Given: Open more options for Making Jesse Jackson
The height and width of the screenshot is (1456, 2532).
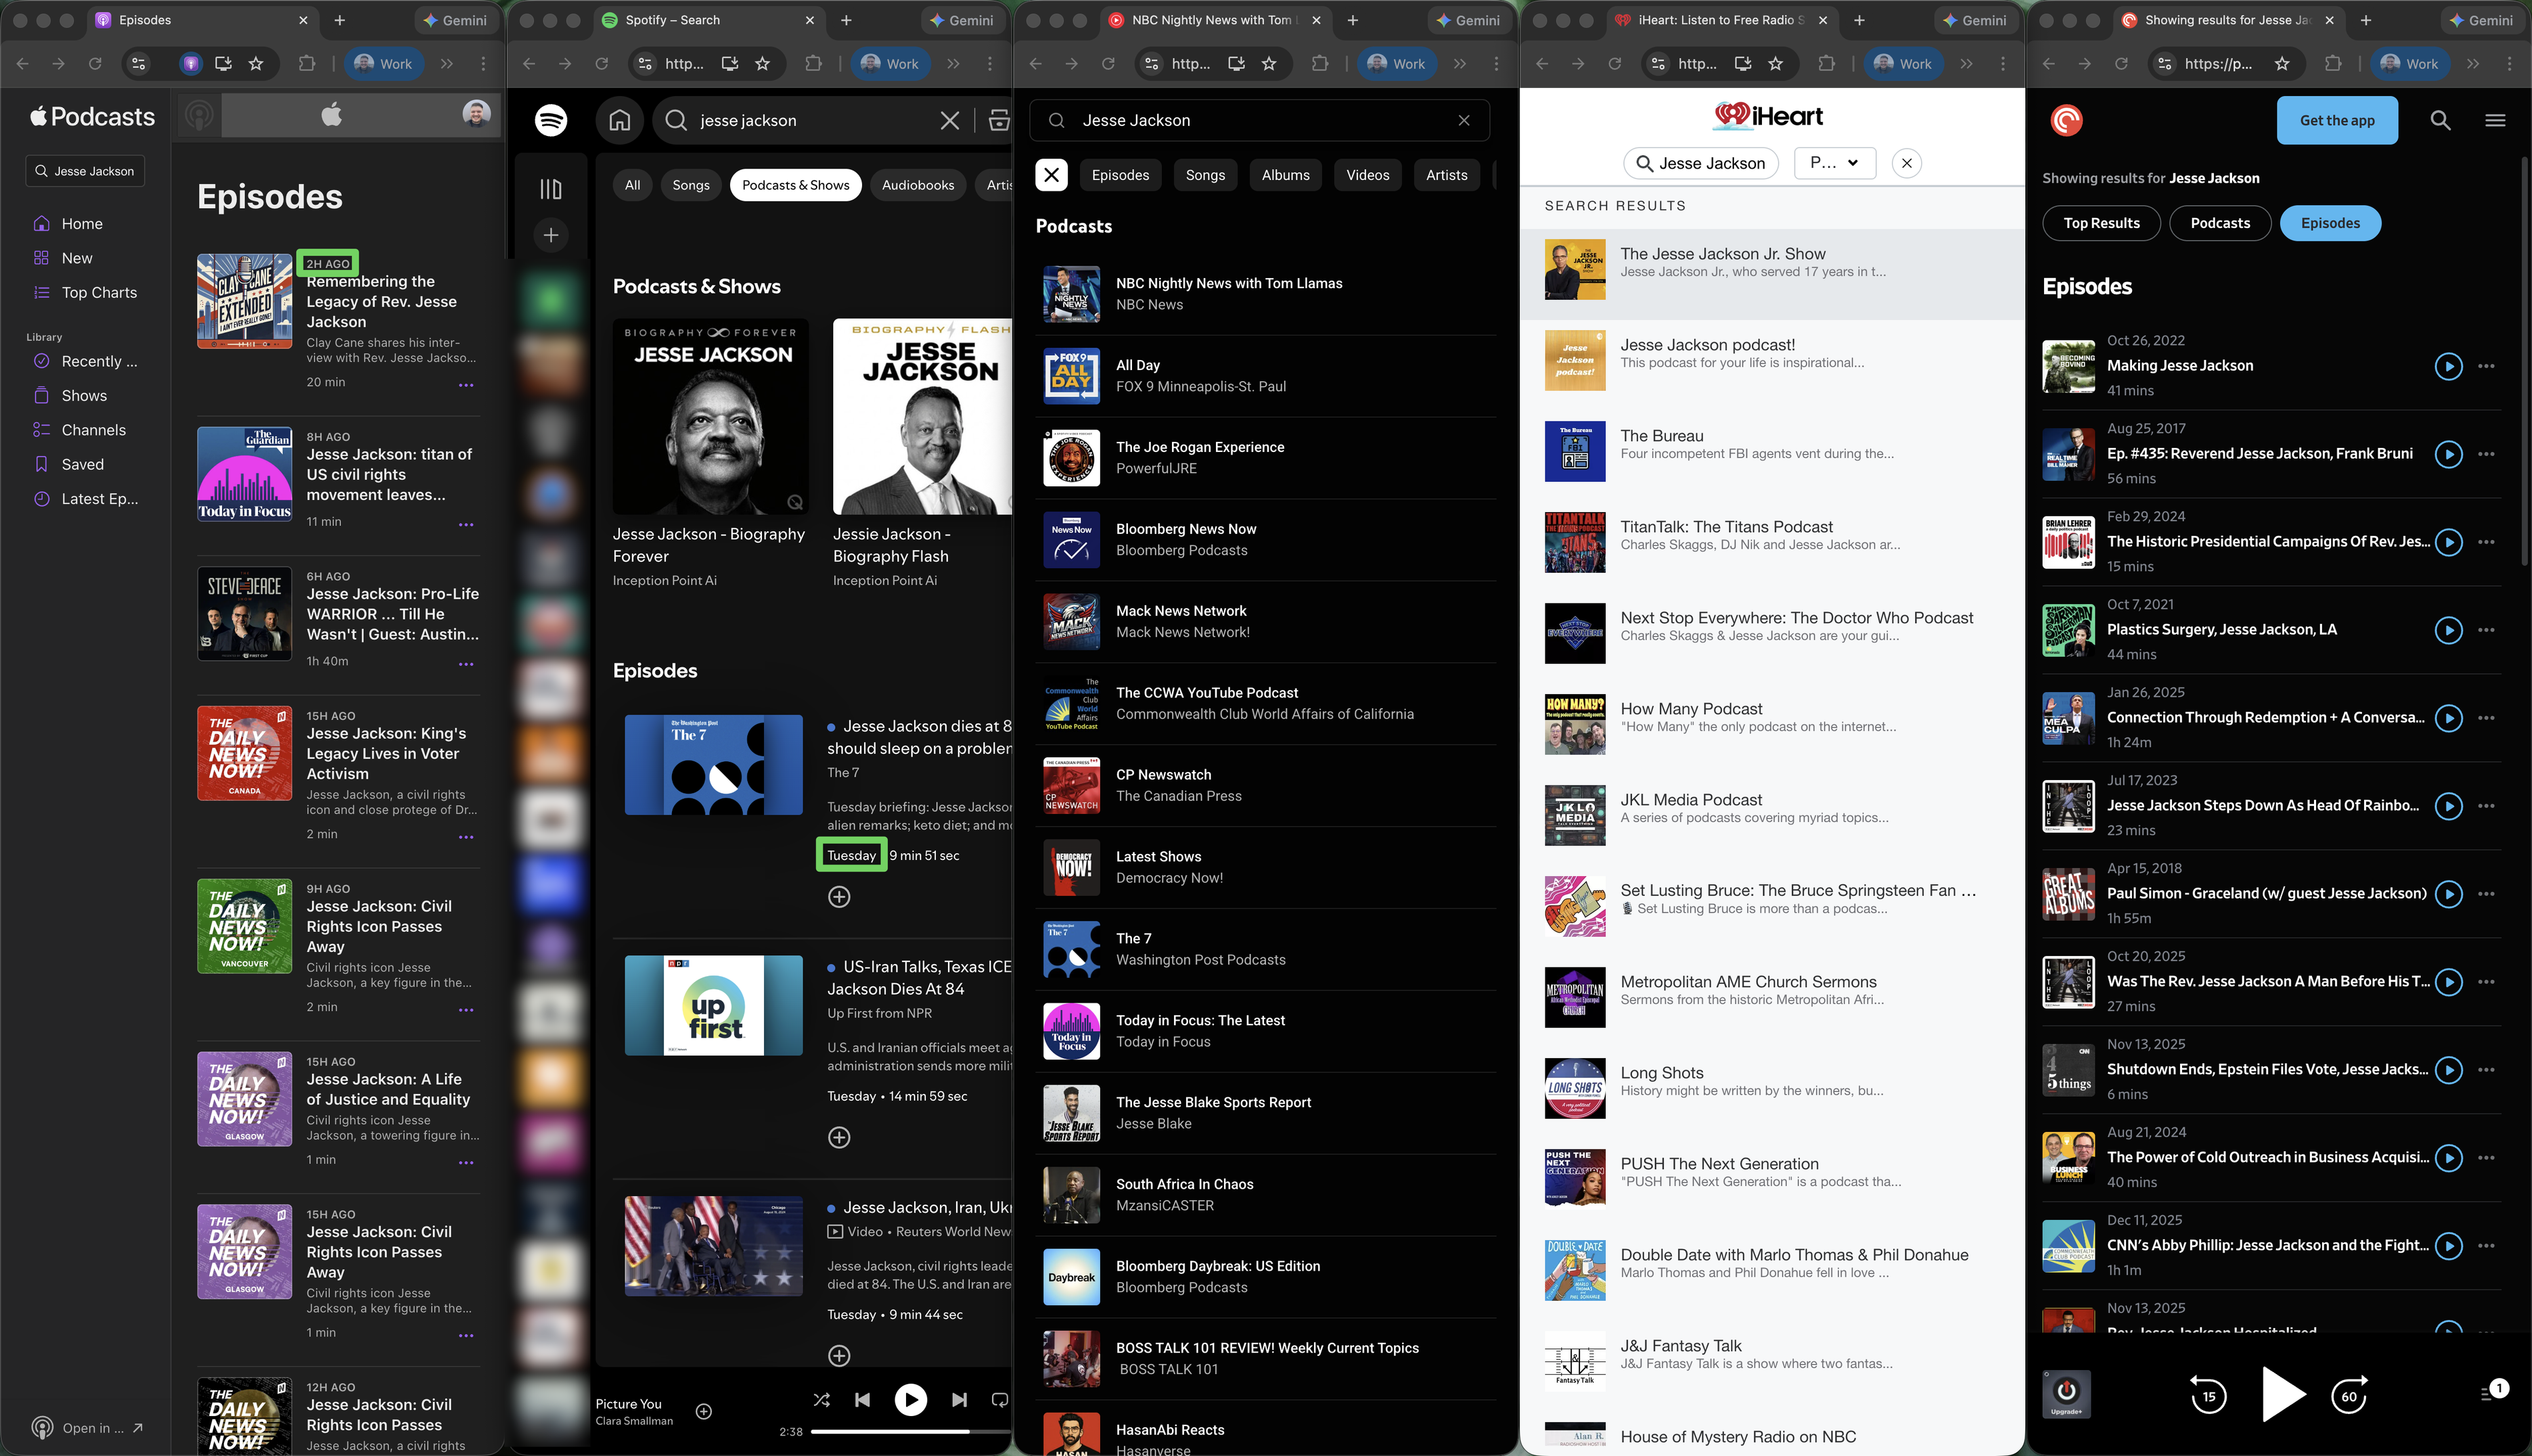Looking at the screenshot, I should click(x=2487, y=366).
